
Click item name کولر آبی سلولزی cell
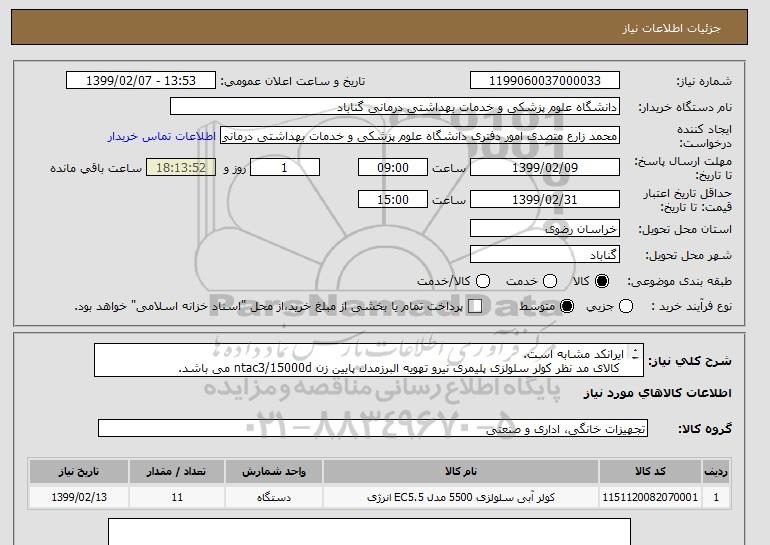tap(461, 497)
